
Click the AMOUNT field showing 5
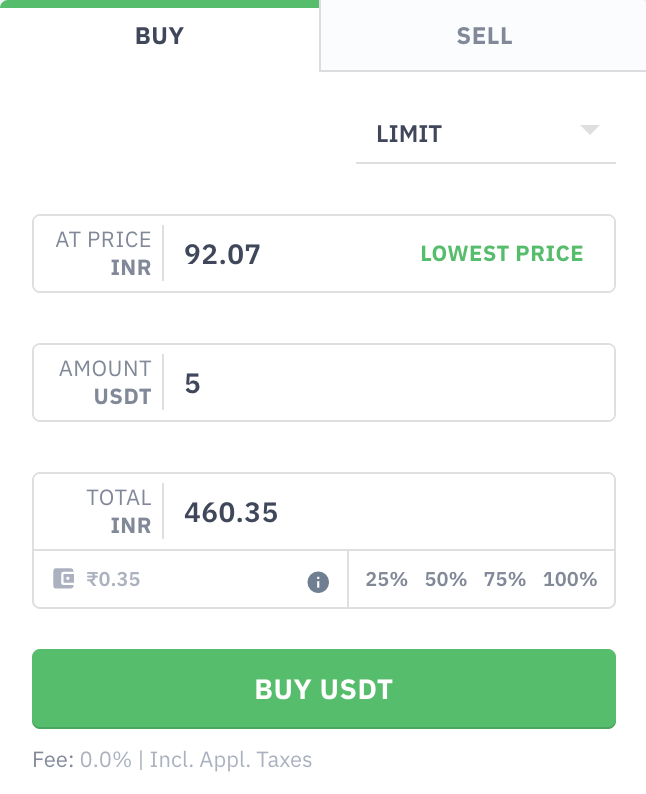(x=388, y=383)
